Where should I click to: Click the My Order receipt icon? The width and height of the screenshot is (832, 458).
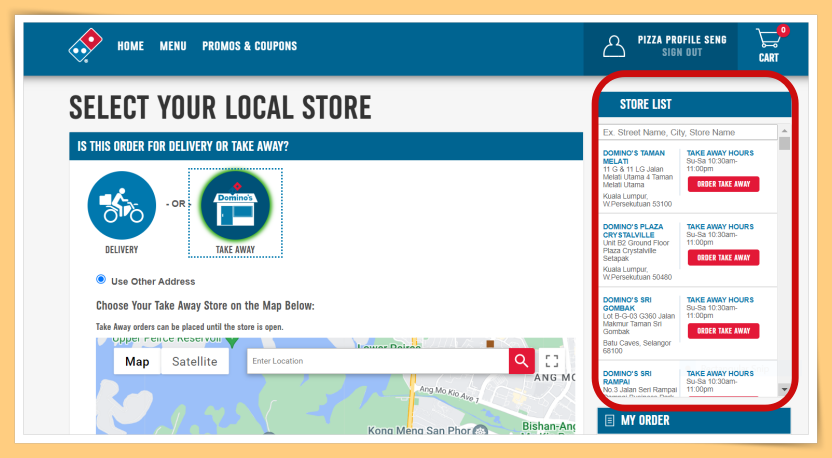coord(609,421)
